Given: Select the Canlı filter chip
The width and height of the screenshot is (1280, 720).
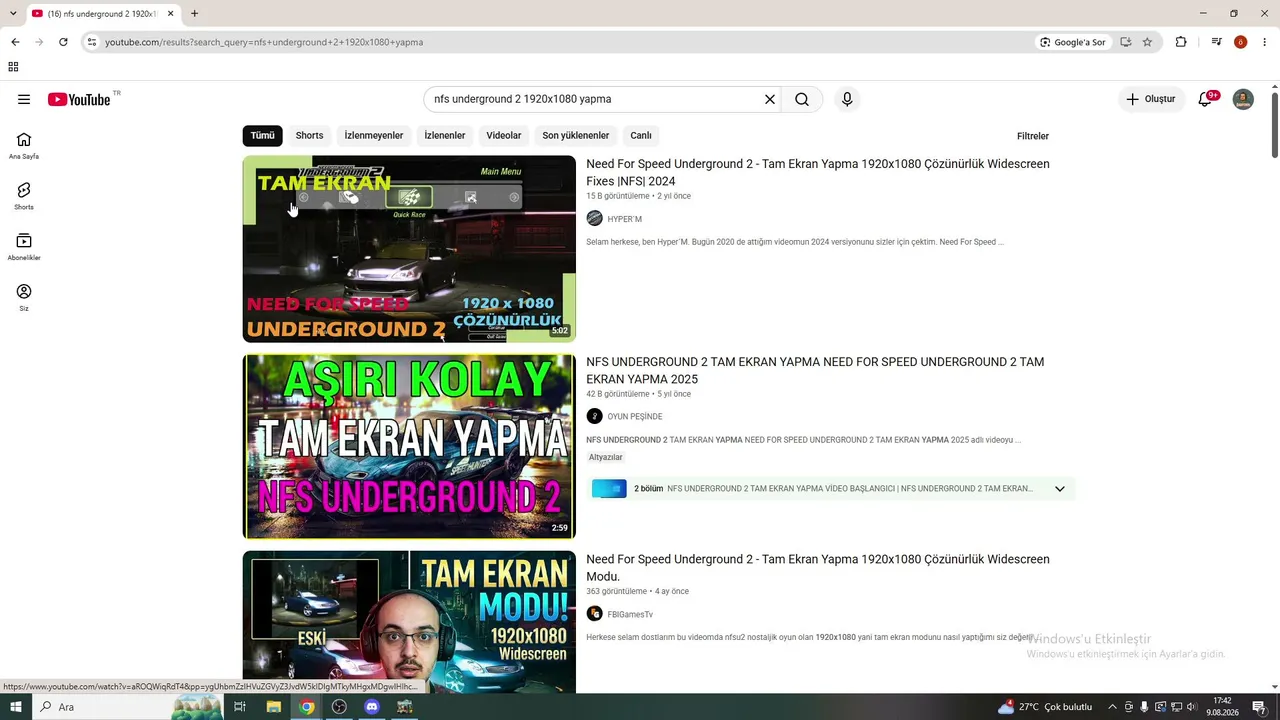Looking at the screenshot, I should pyautogui.click(x=641, y=136).
